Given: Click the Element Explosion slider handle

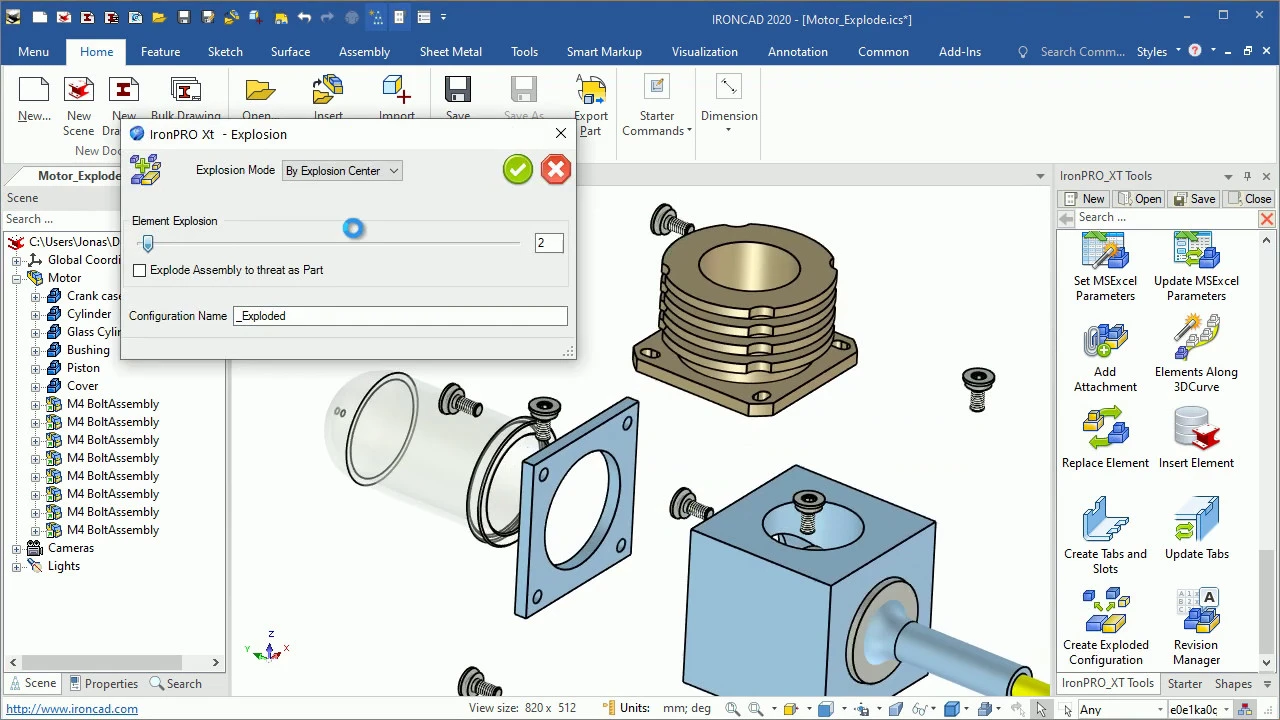Looking at the screenshot, I should [148, 243].
